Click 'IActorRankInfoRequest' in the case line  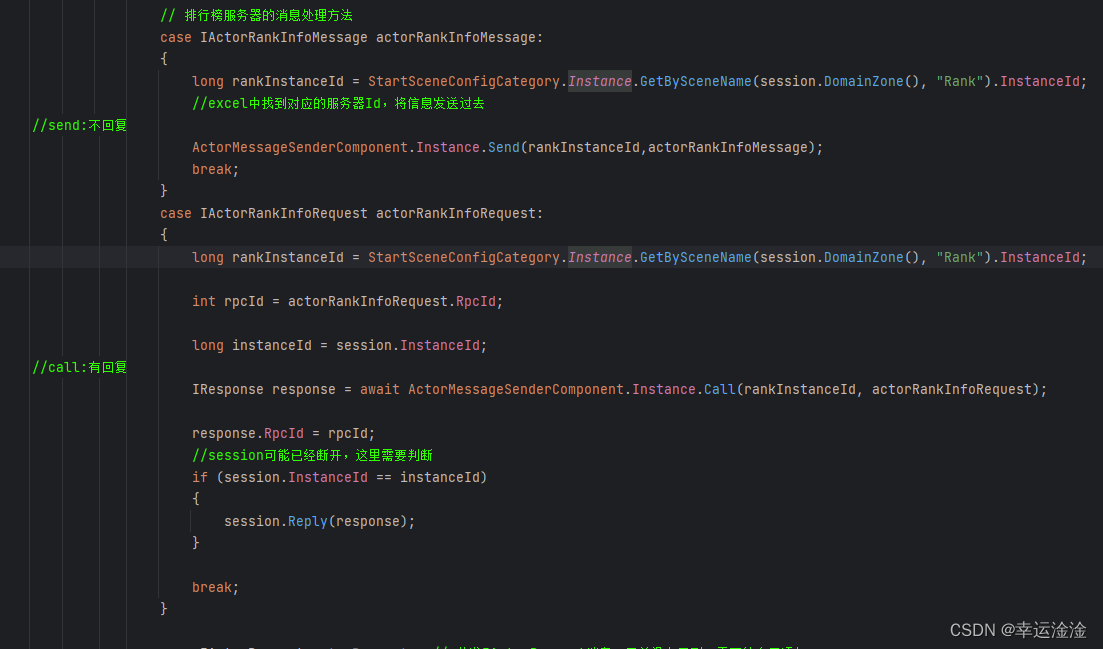click(283, 213)
